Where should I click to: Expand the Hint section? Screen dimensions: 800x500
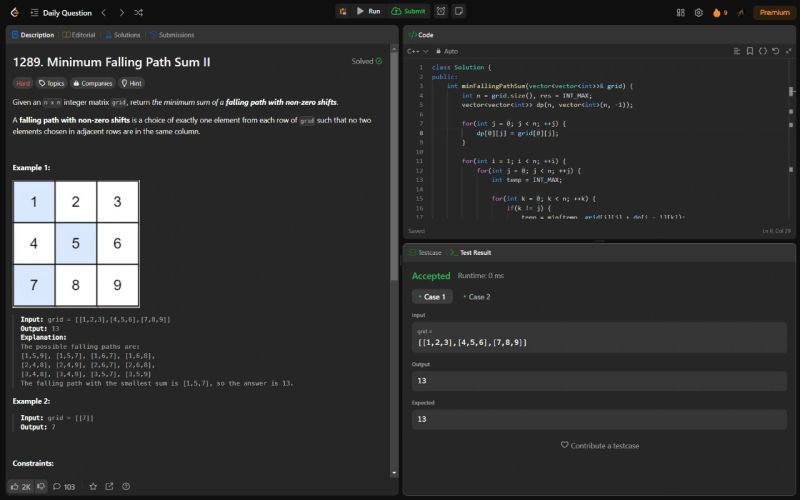[x=131, y=83]
